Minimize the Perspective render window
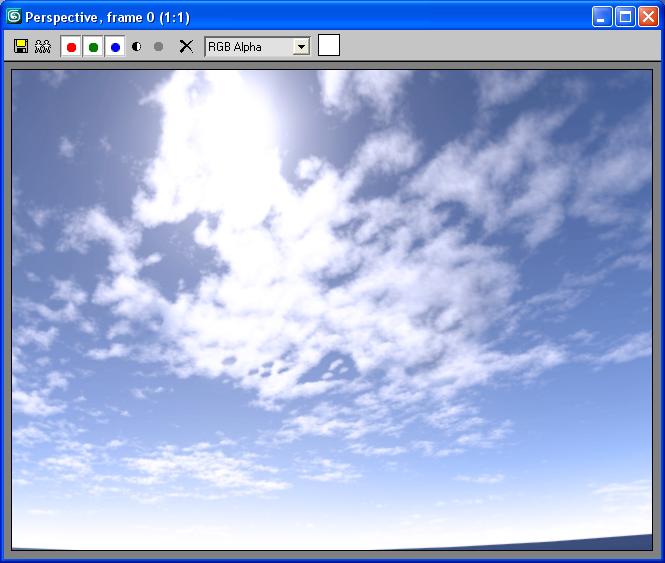This screenshot has width=665, height=563. click(x=602, y=16)
